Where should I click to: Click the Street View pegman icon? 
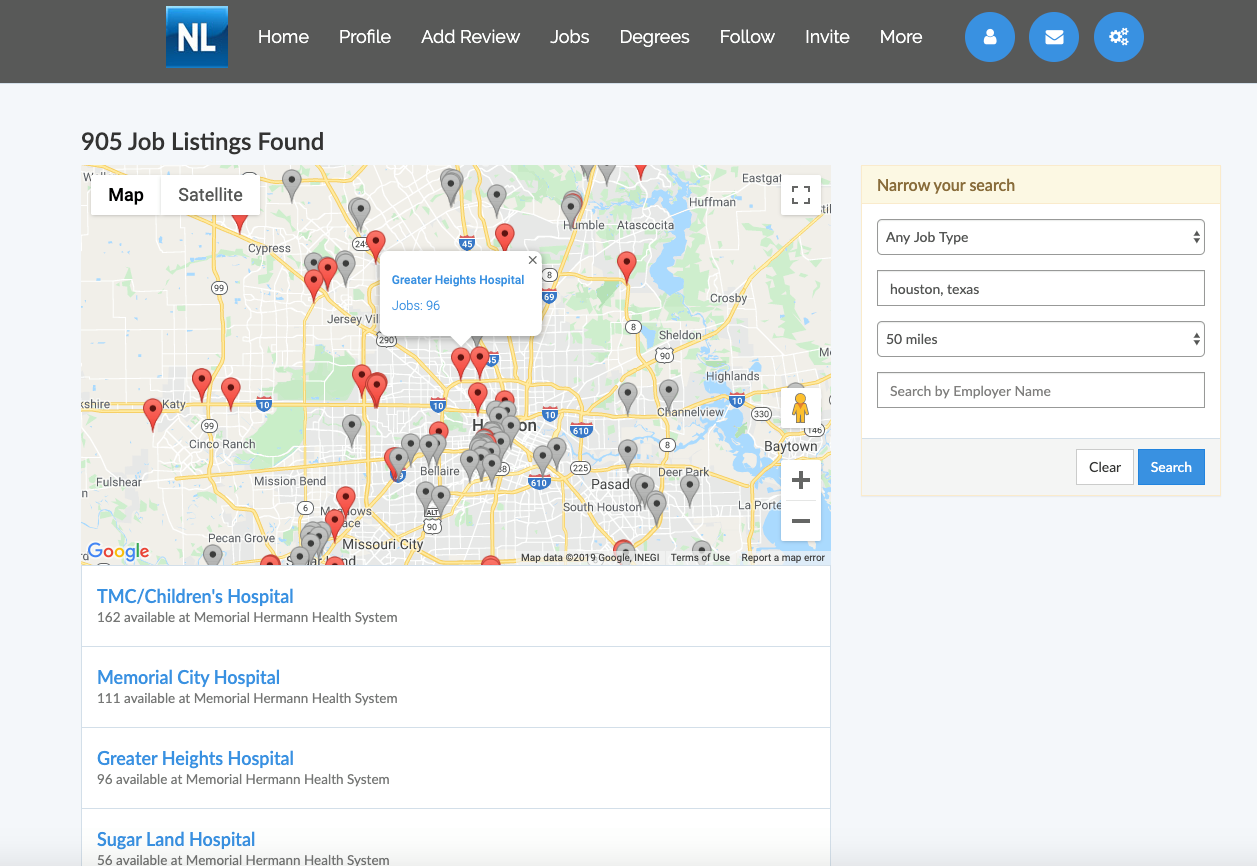click(800, 408)
